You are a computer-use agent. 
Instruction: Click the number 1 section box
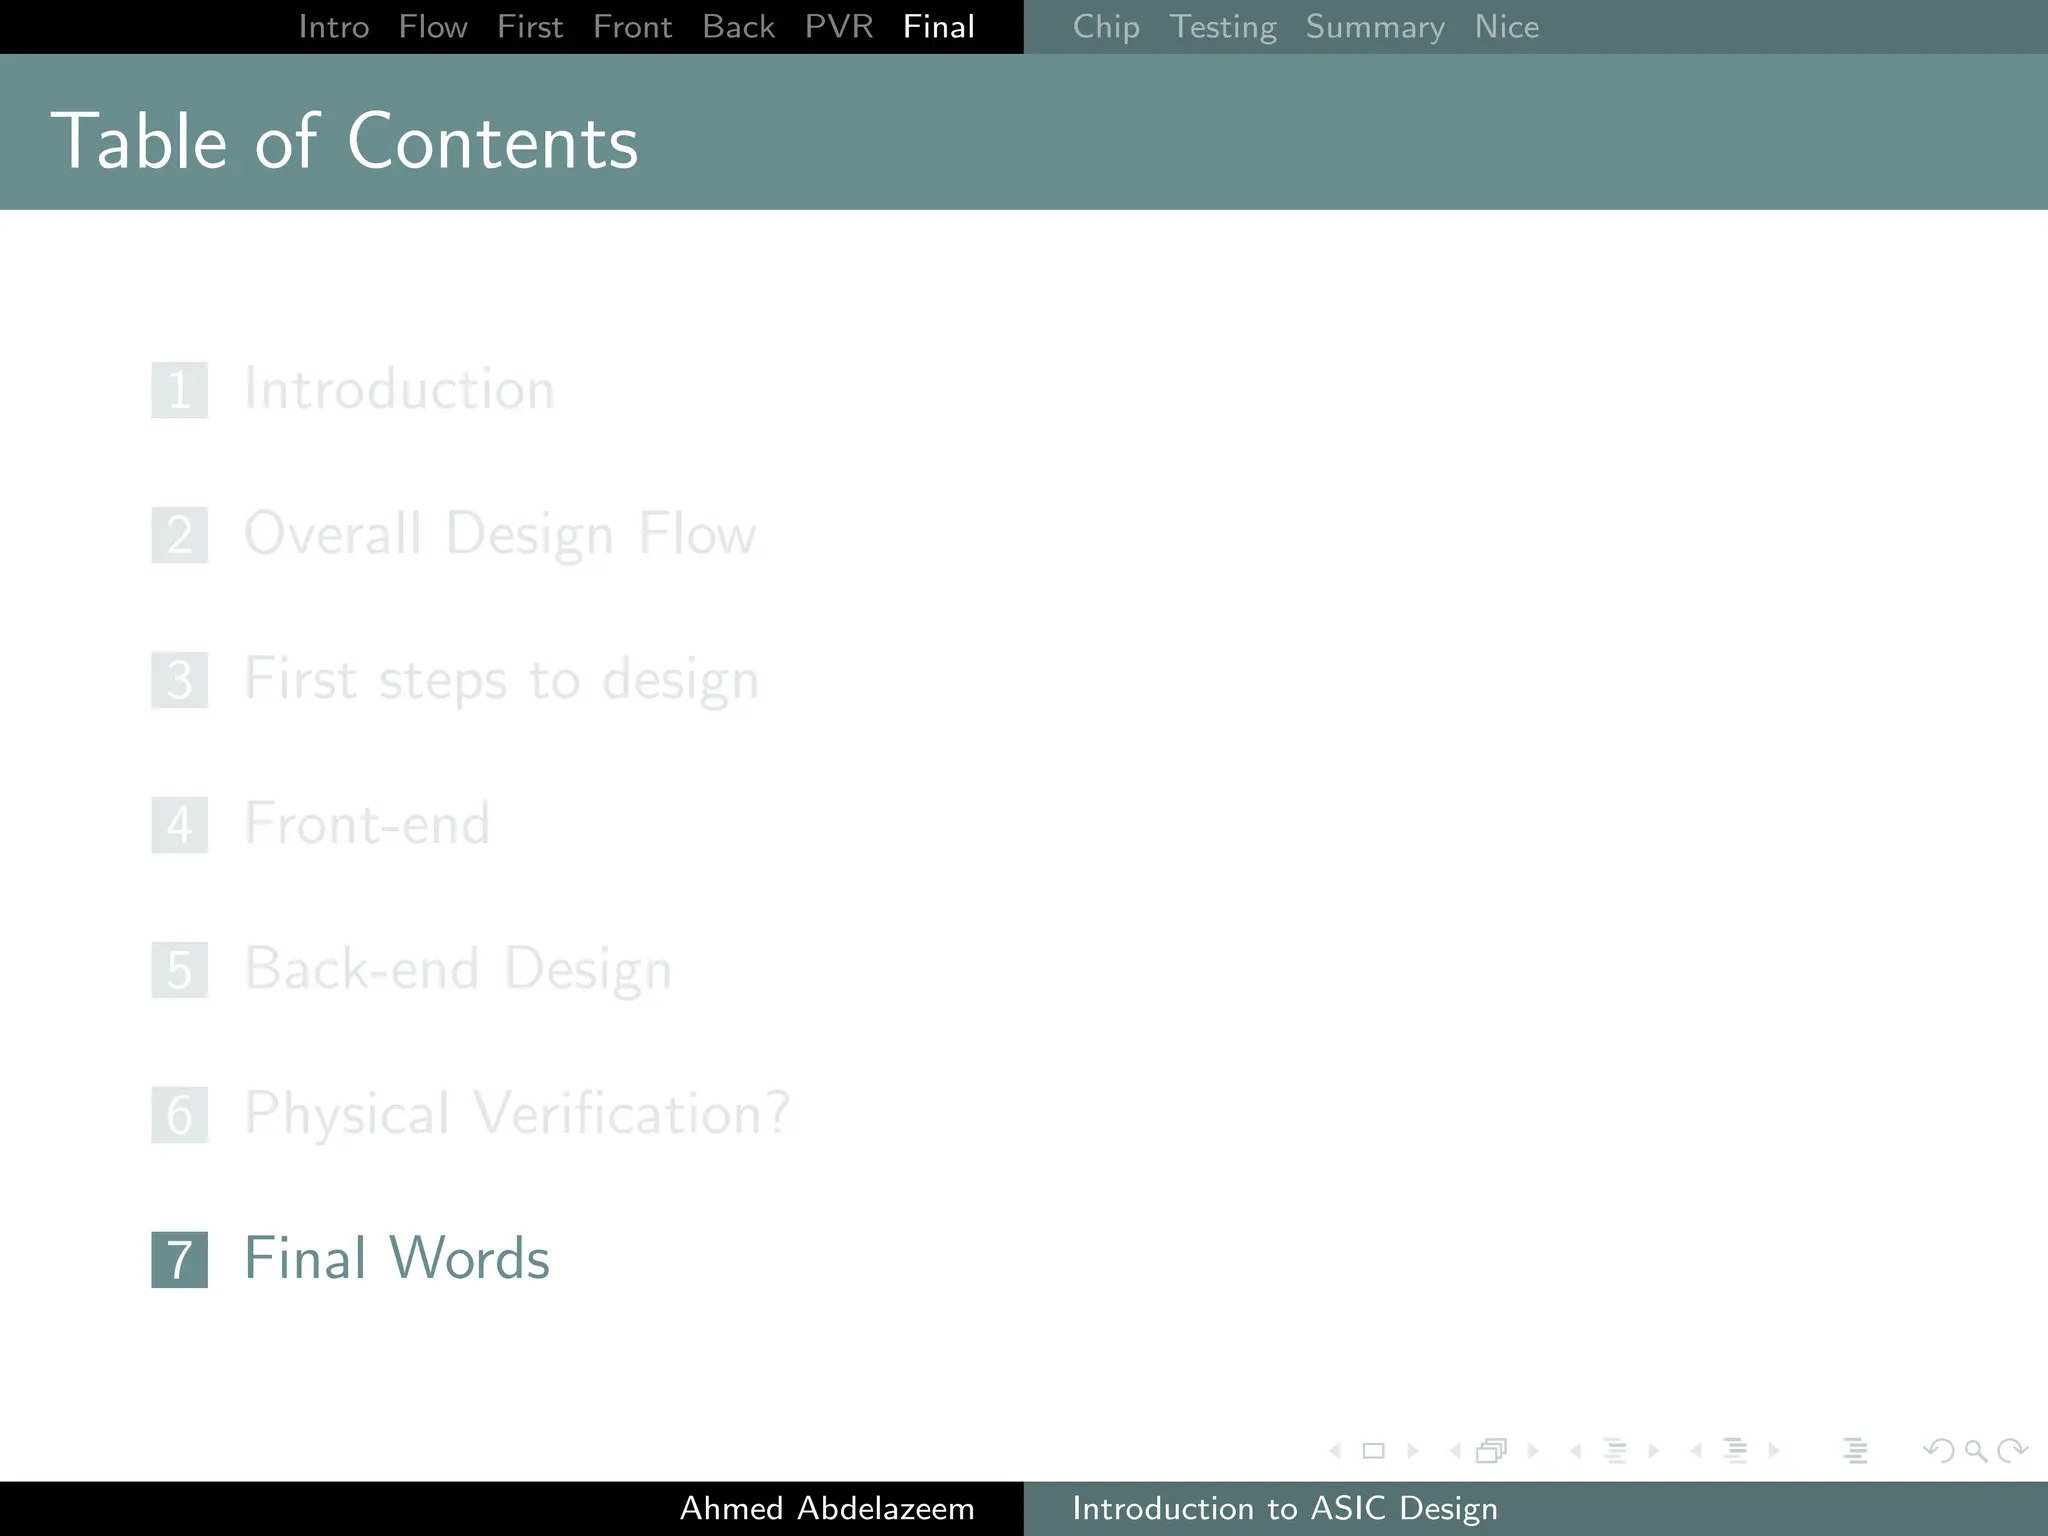pos(180,390)
